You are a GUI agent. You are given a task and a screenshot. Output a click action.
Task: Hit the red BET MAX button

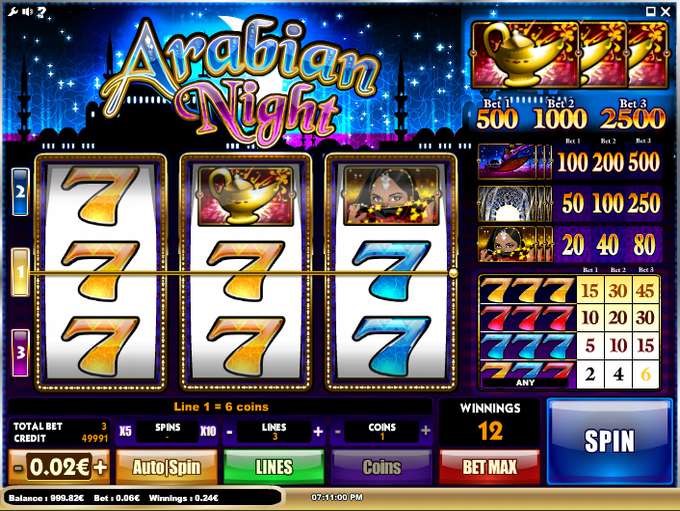tap(490, 467)
